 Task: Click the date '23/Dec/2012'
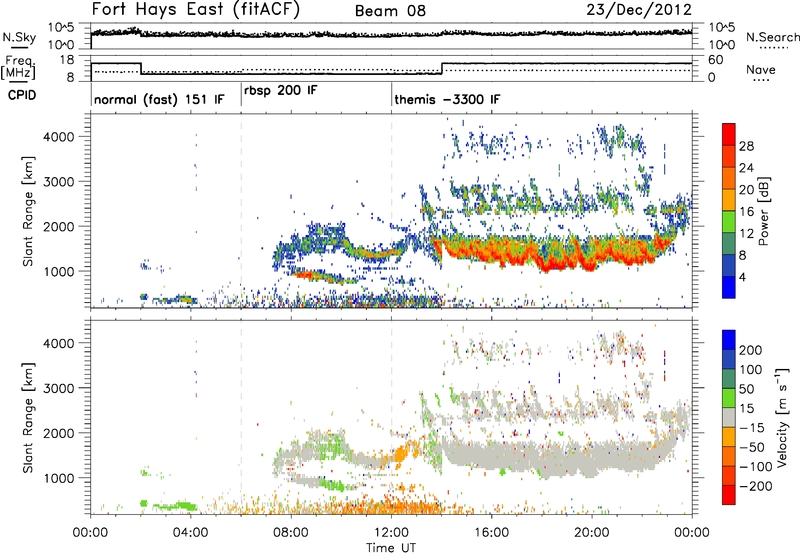click(x=639, y=9)
